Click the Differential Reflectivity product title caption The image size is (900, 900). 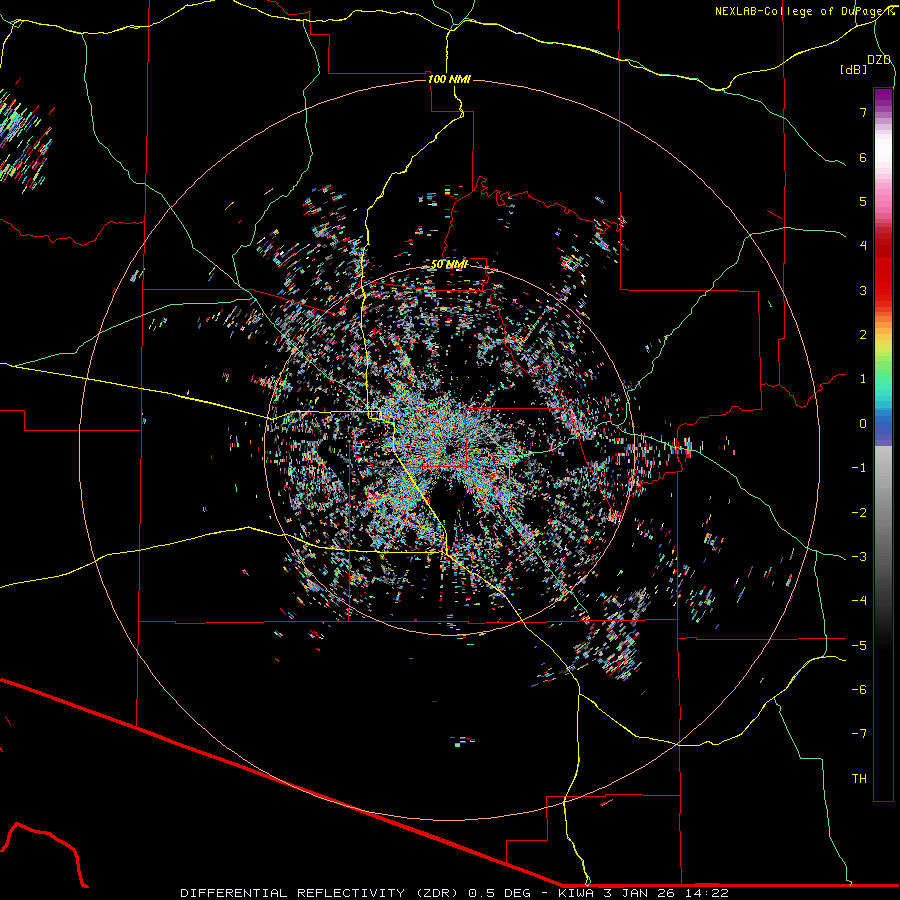tap(454, 893)
